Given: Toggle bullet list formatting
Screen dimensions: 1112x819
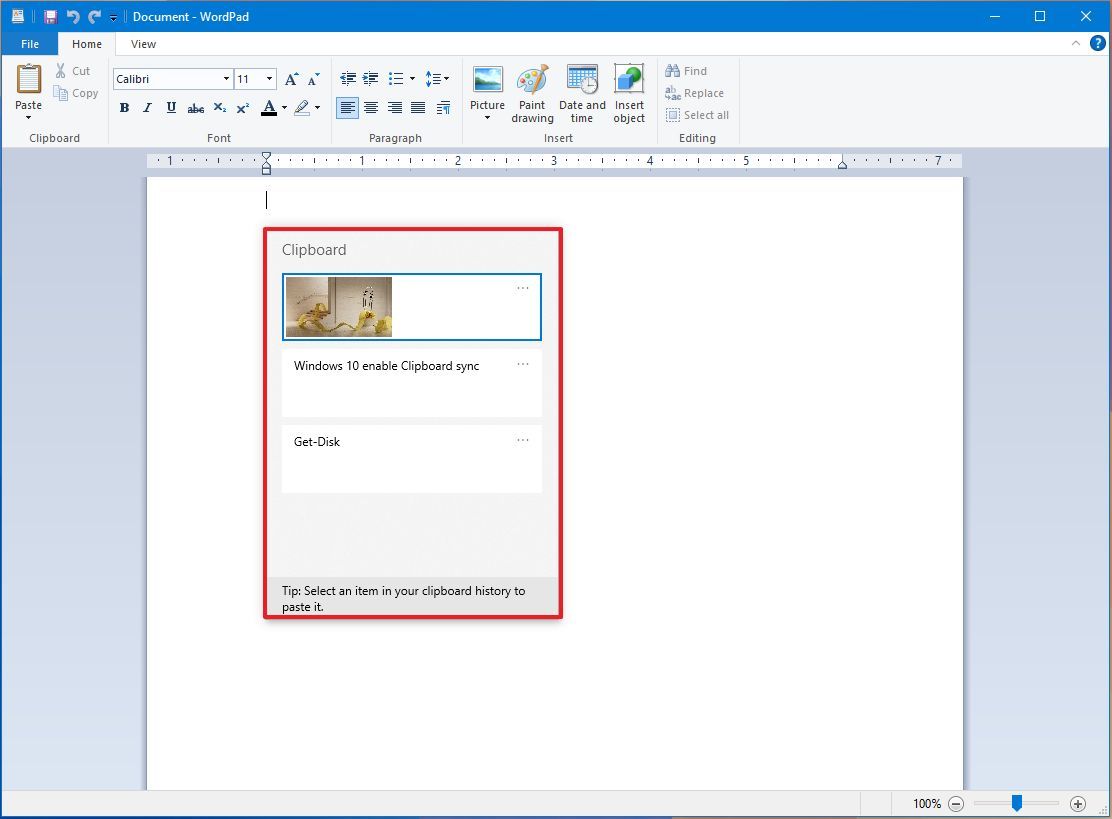Looking at the screenshot, I should [396, 78].
